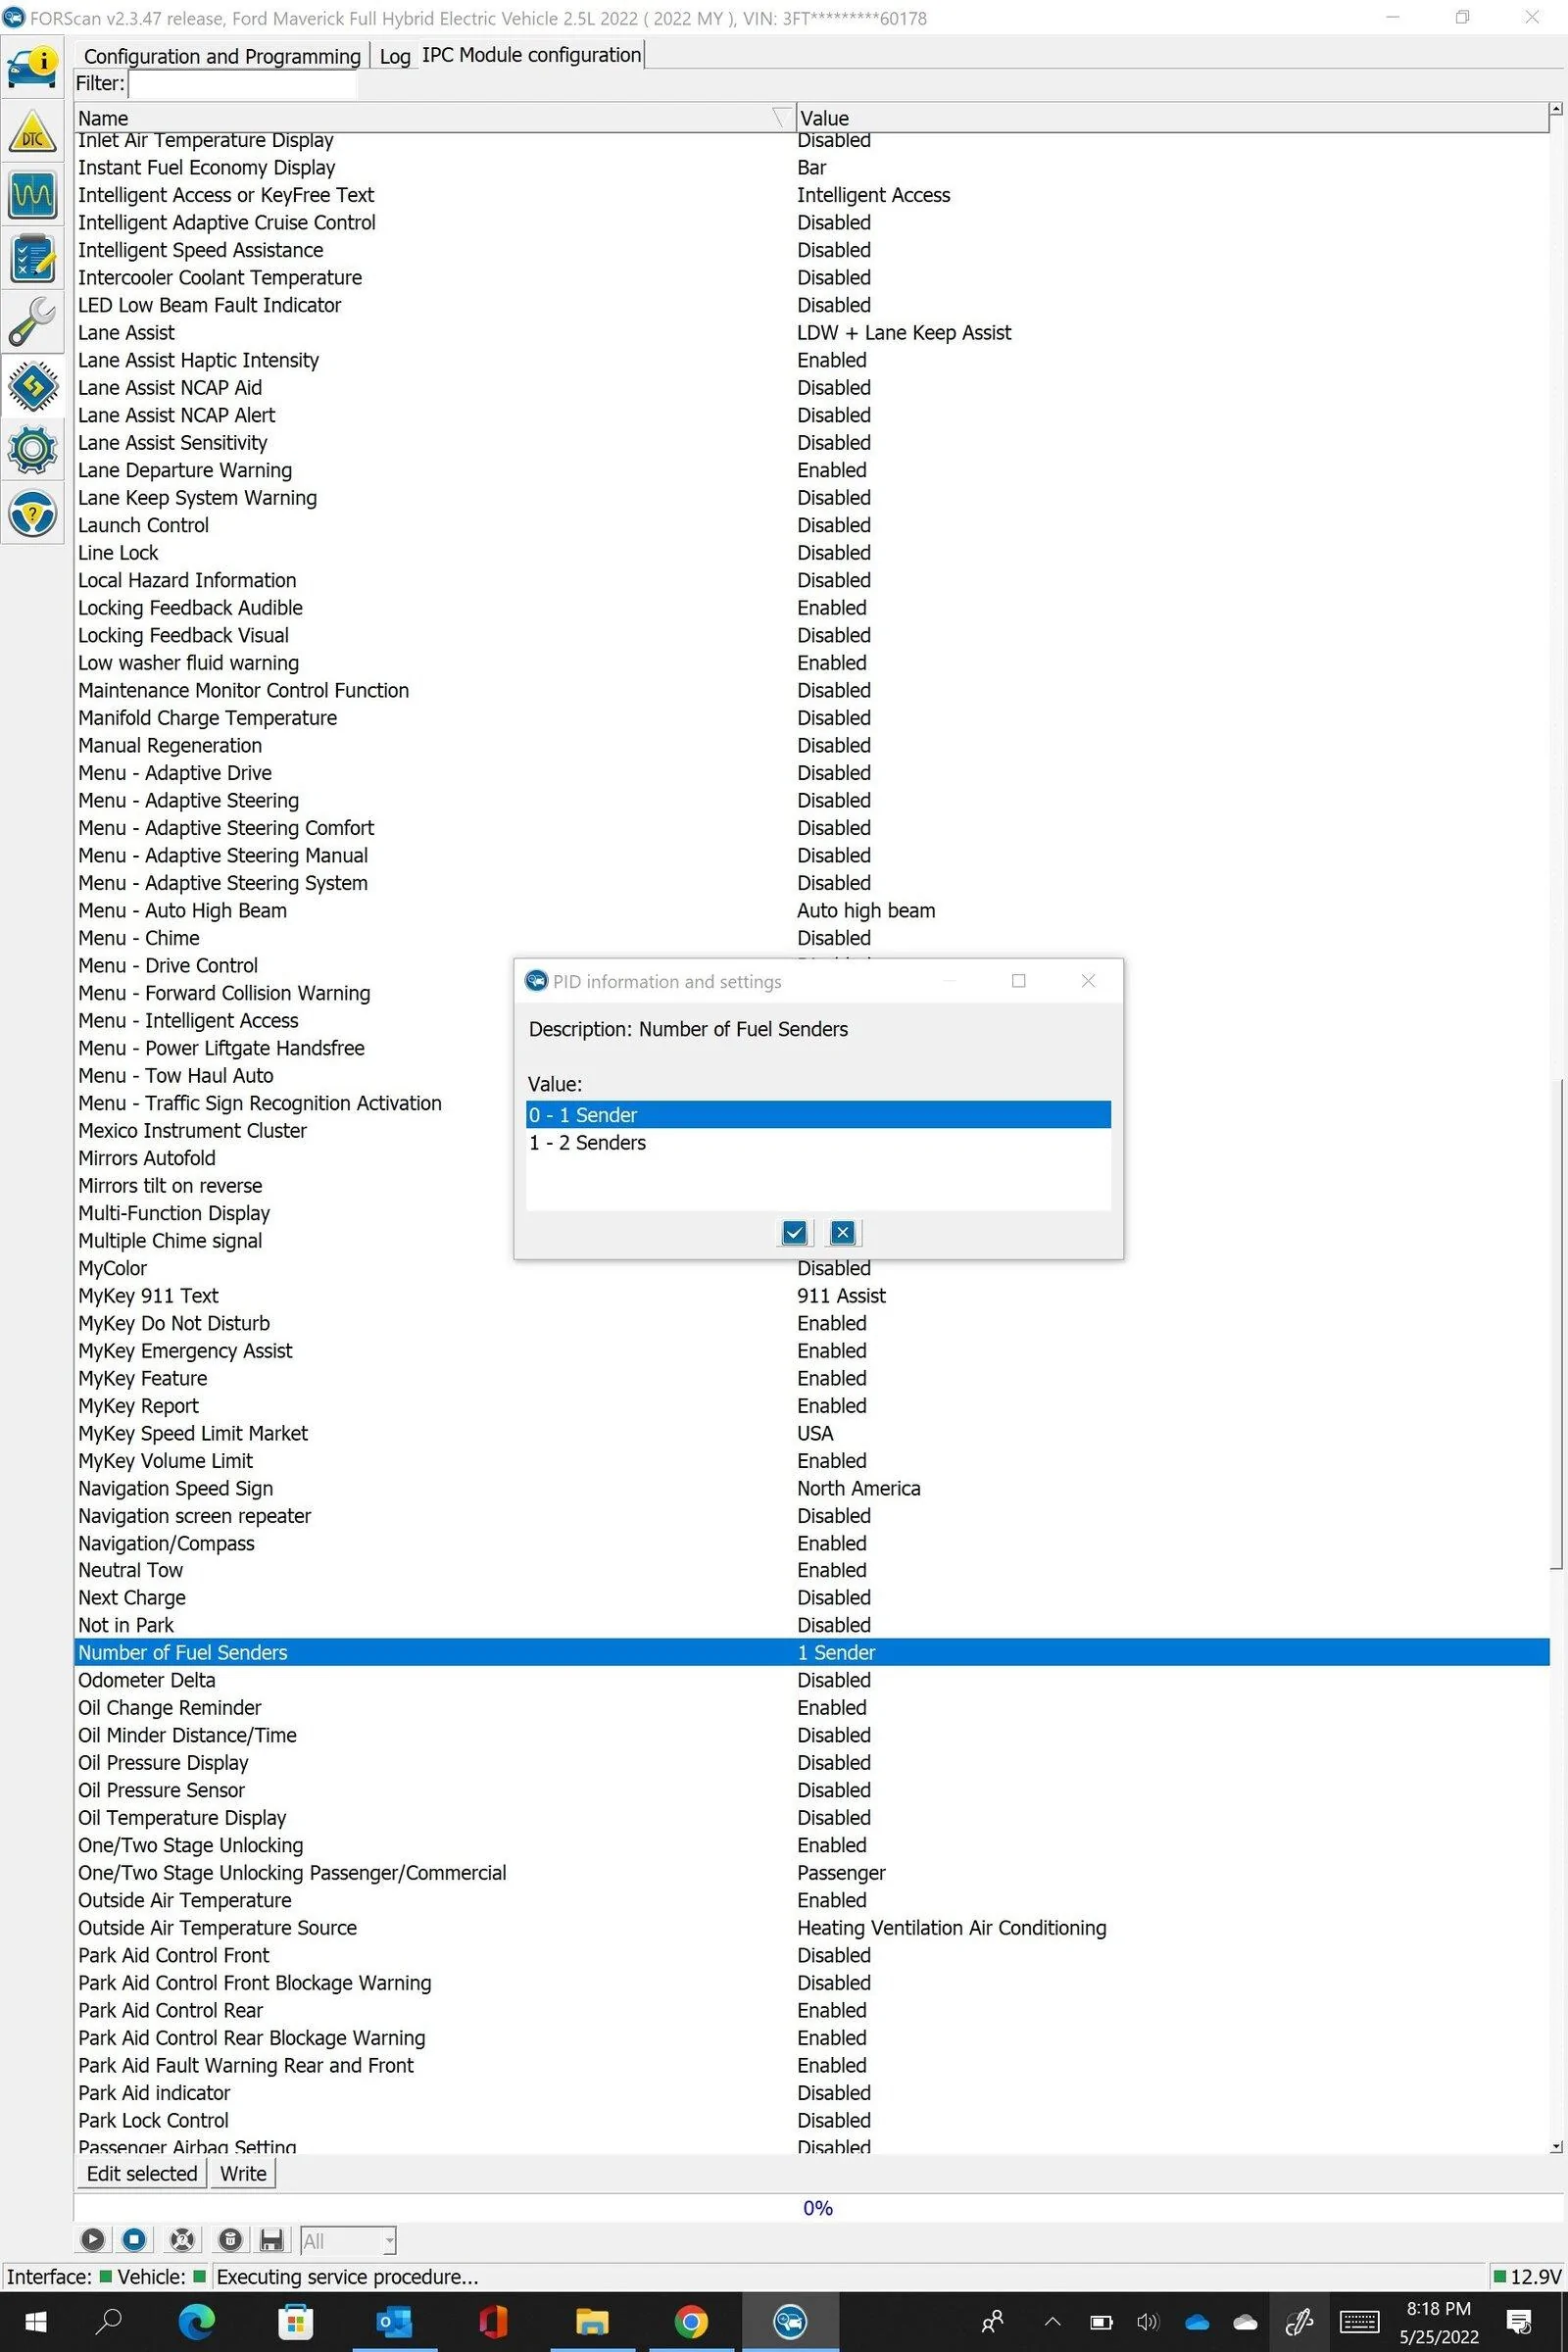
Task: Select the 'Number of Fuel Senders' row
Action: pos(812,1652)
